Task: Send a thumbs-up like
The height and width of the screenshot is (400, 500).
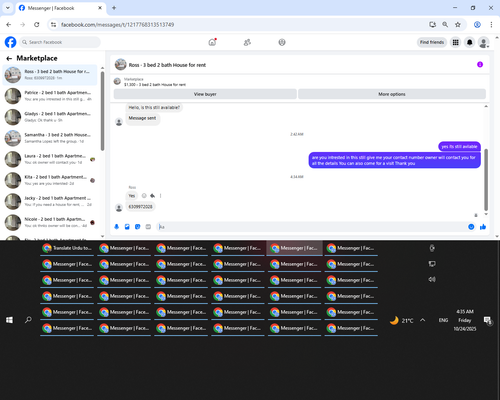Action: point(483,227)
